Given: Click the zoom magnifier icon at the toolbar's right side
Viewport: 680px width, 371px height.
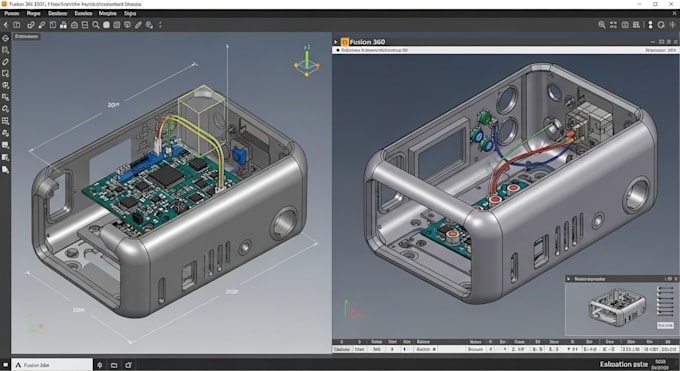Looking at the screenshot, I should [602, 25].
